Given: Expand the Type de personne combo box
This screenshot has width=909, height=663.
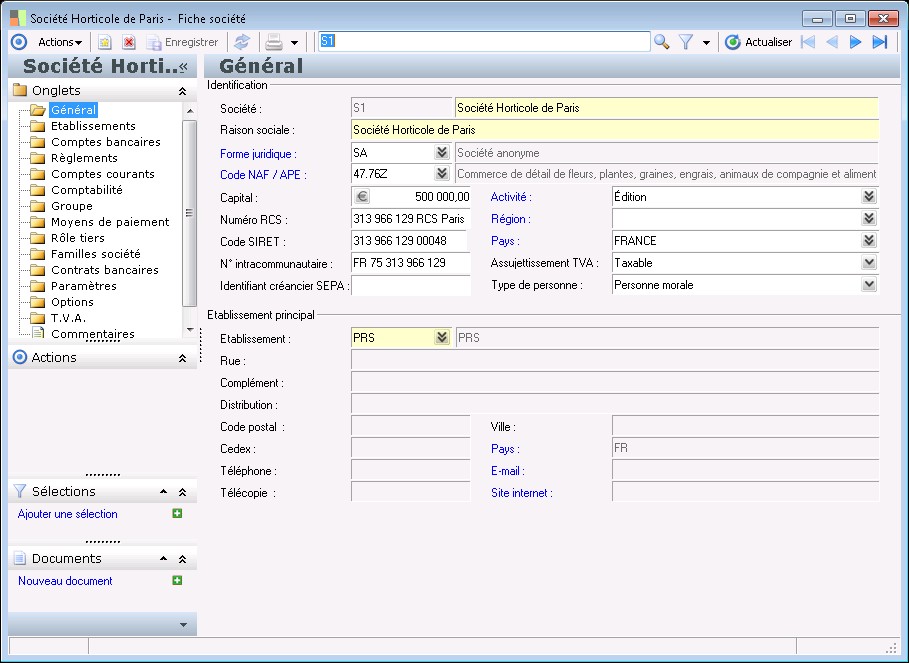Looking at the screenshot, I should point(868,285).
